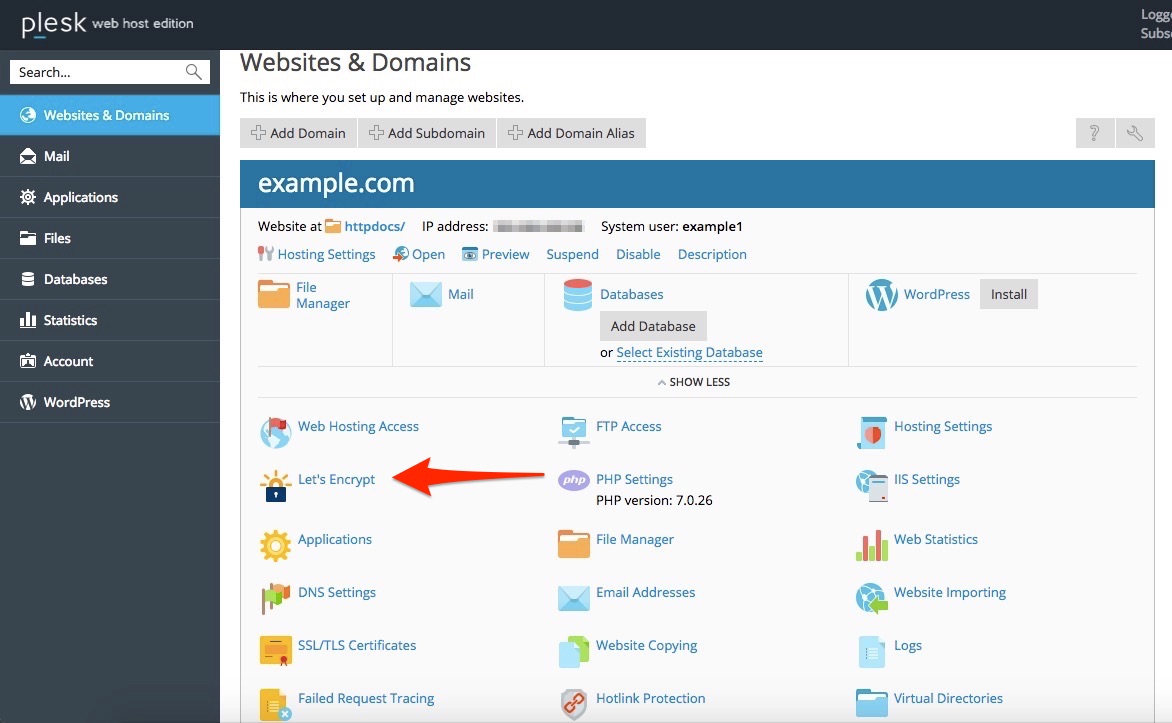1172x723 pixels.
Task: Click the Let's Encrypt padlock icon
Action: pos(275,486)
